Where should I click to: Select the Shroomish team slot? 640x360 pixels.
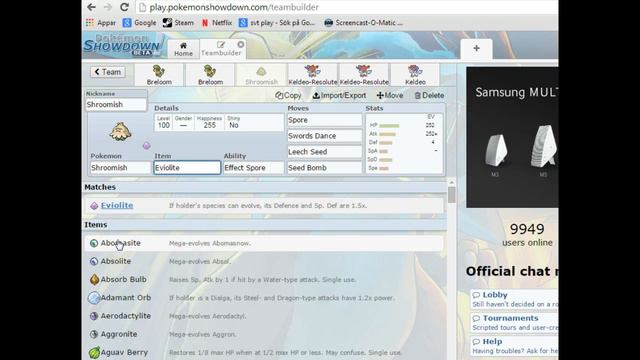click(x=261, y=75)
